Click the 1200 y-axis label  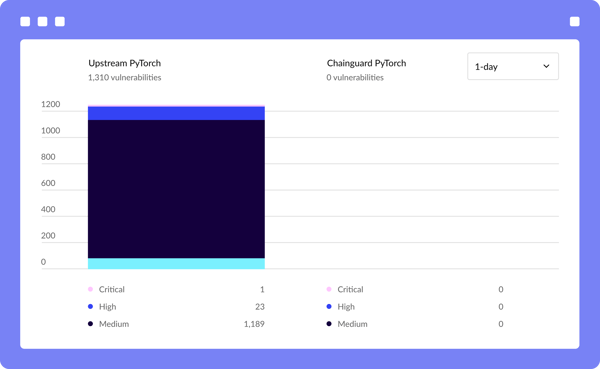pyautogui.click(x=51, y=104)
